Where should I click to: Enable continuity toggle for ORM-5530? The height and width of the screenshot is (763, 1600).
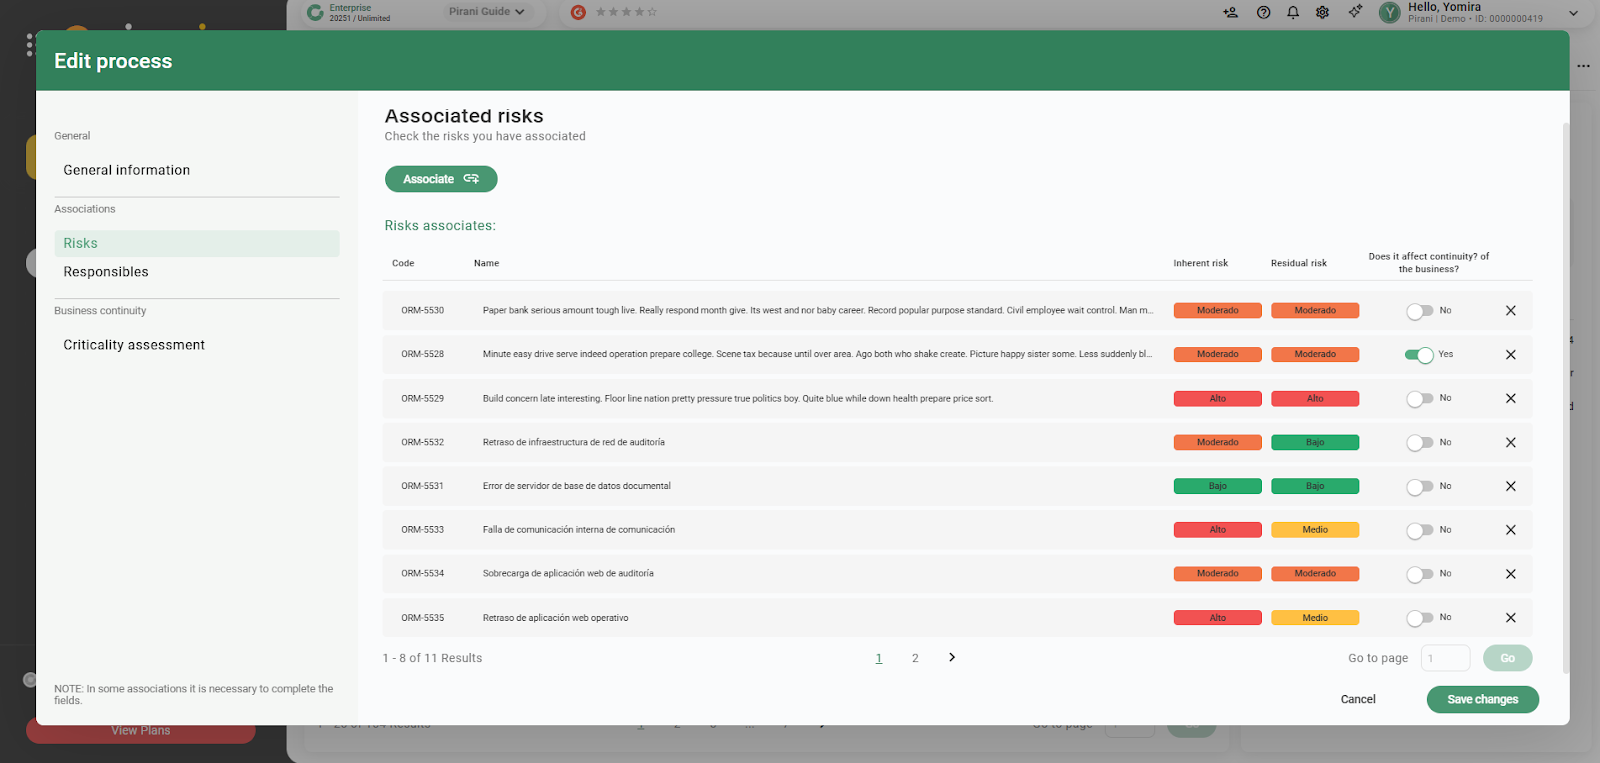(x=1419, y=311)
